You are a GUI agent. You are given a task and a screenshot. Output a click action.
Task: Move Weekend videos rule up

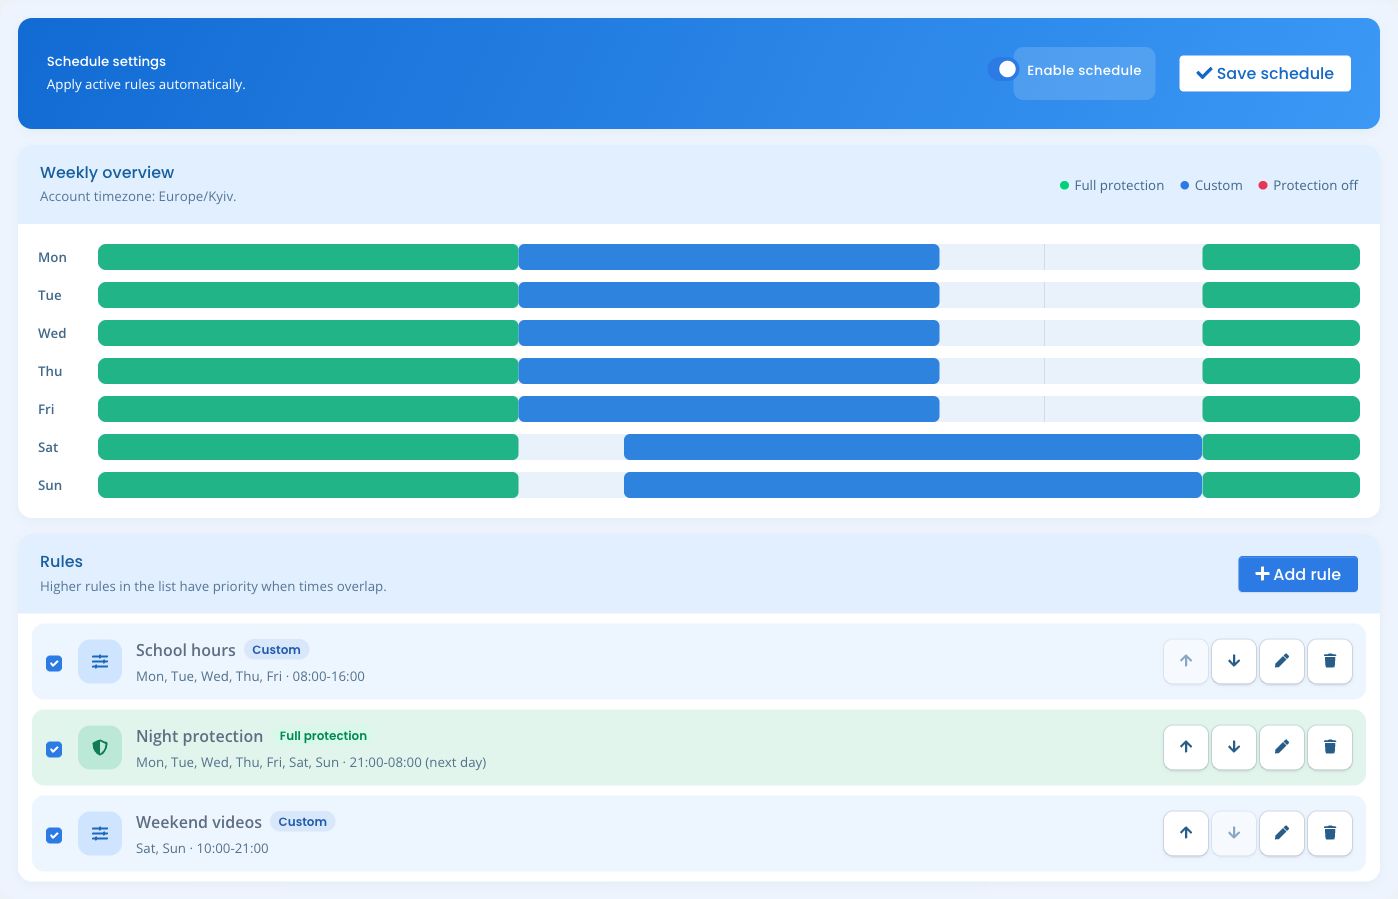[x=1186, y=833]
